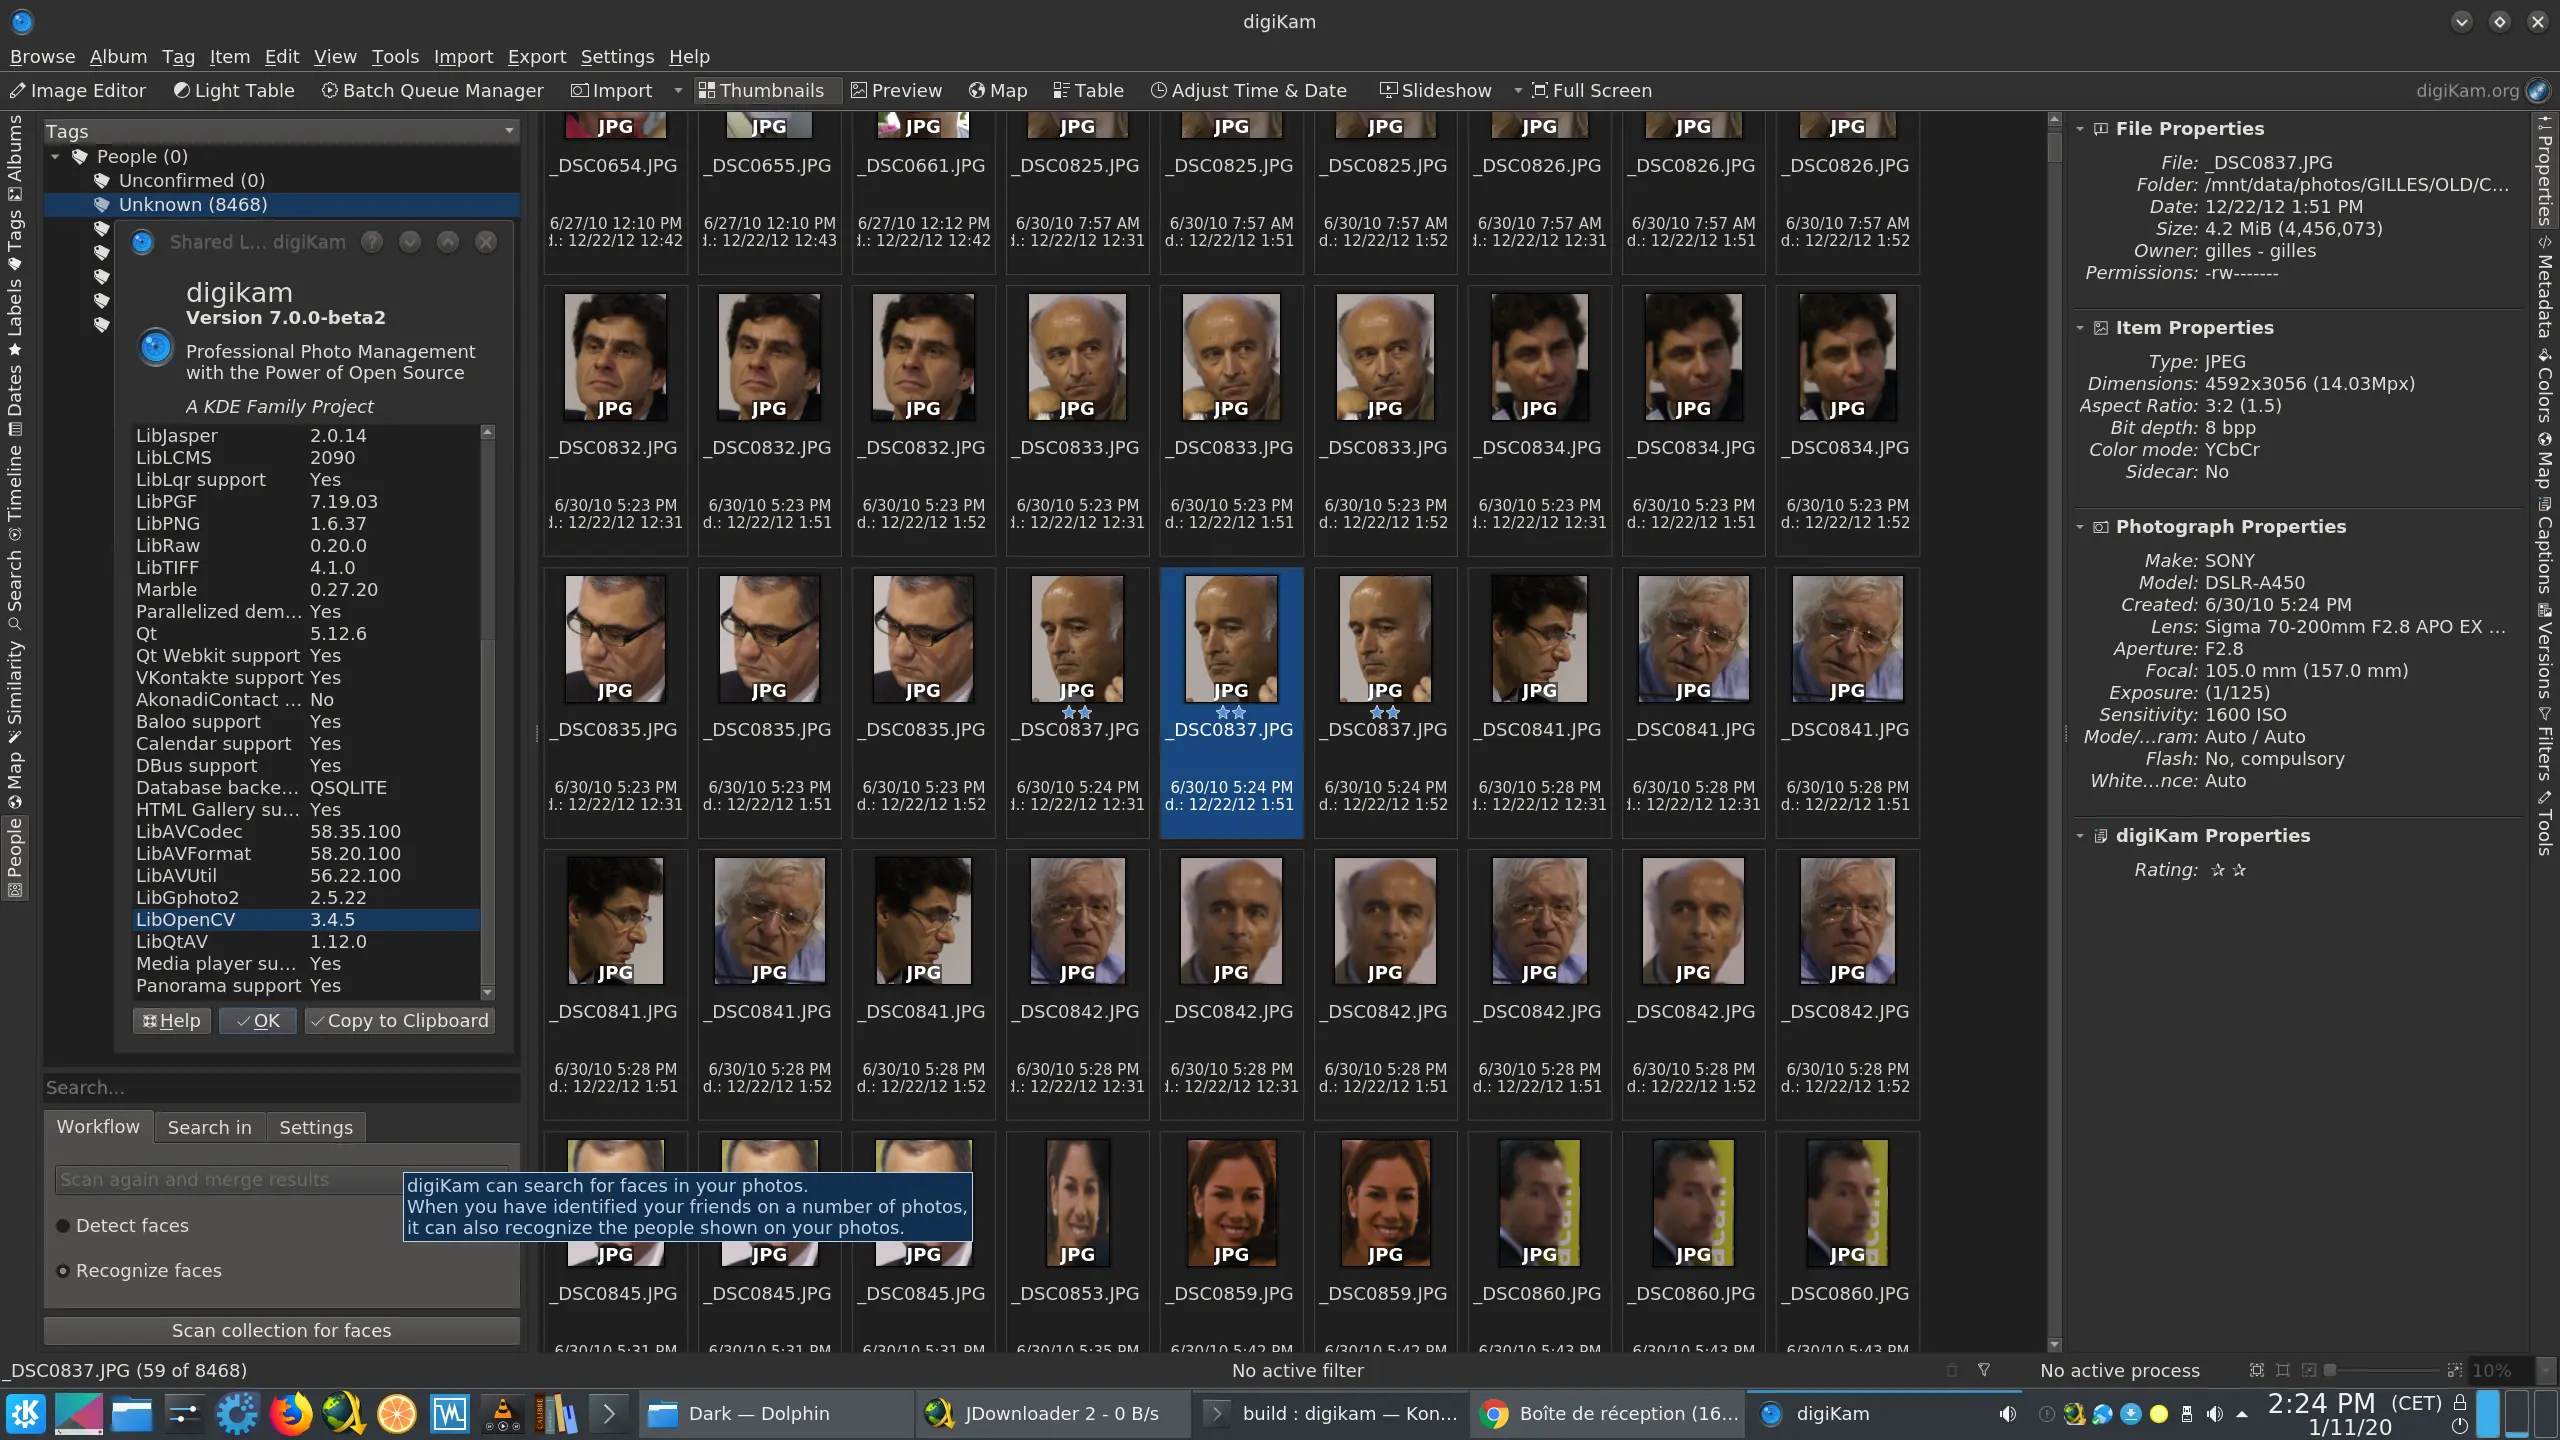
Task: Click the zoom-in icon right of slider
Action: (x=2453, y=1370)
